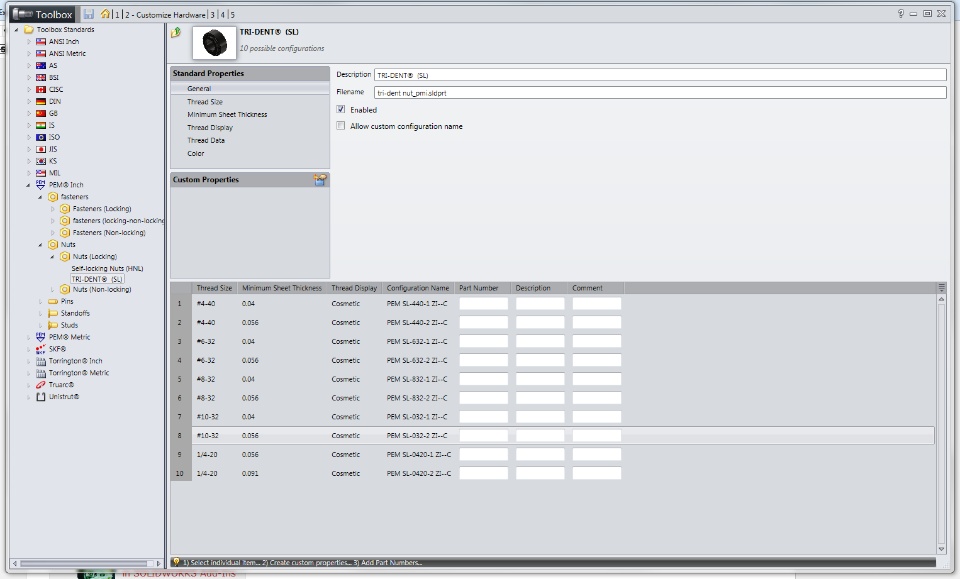Click the GB Chinese flag icon
The height and width of the screenshot is (579, 960).
(41, 113)
